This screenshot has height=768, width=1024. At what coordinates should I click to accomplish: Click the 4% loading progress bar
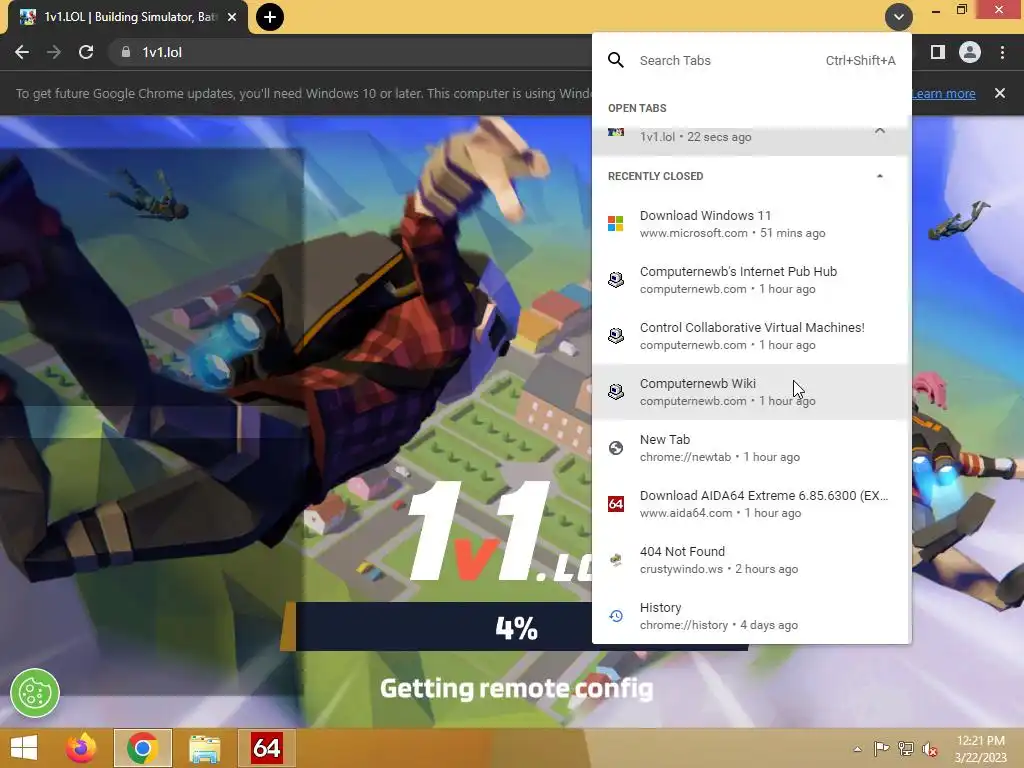(x=514, y=627)
